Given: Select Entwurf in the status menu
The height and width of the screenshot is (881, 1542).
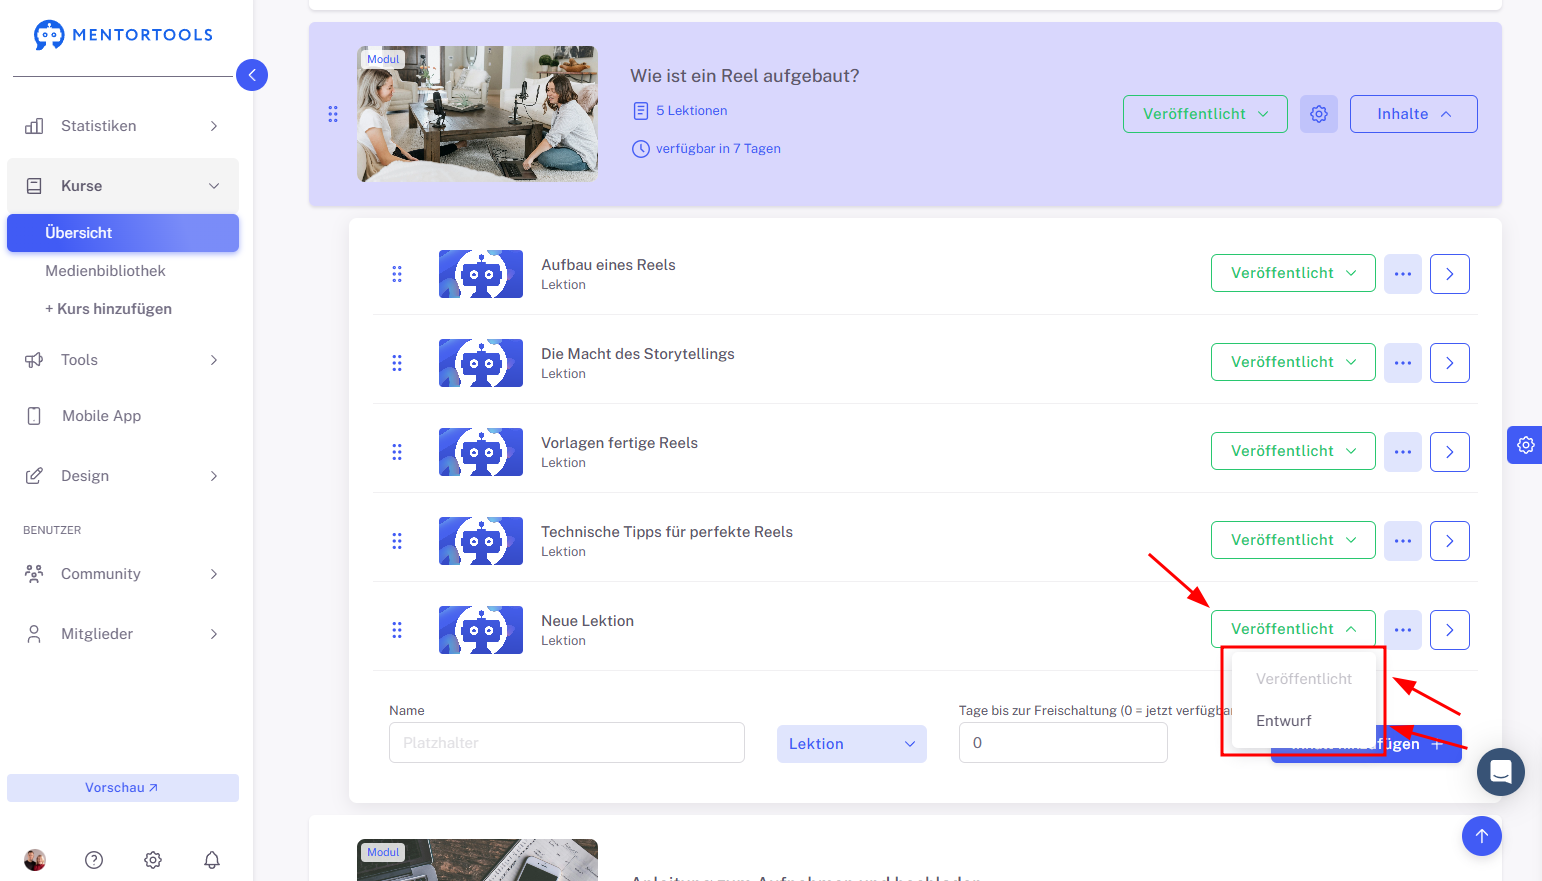Looking at the screenshot, I should (1284, 721).
